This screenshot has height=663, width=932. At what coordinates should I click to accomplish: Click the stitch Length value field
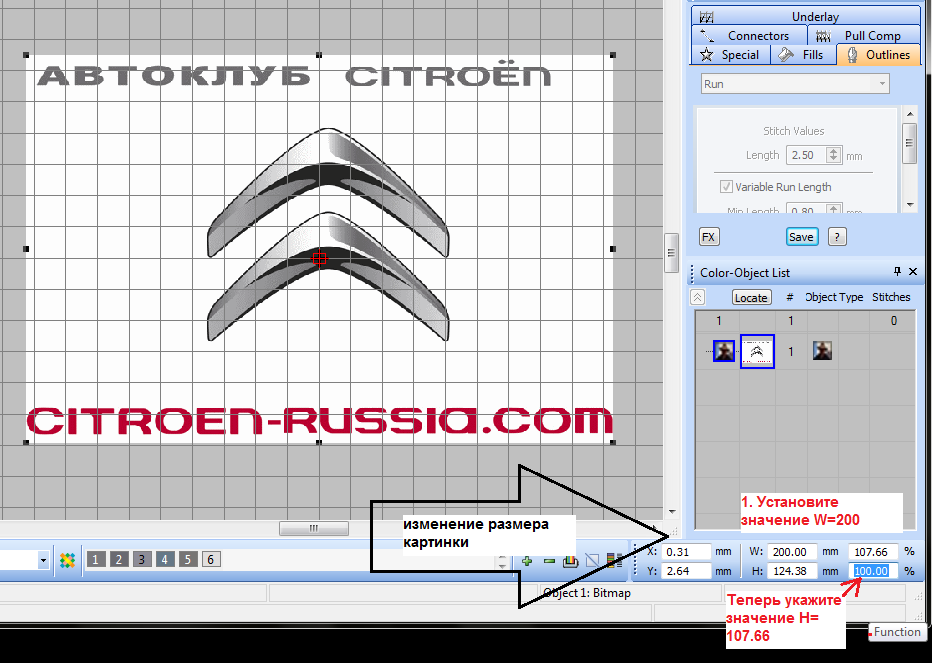[806, 155]
